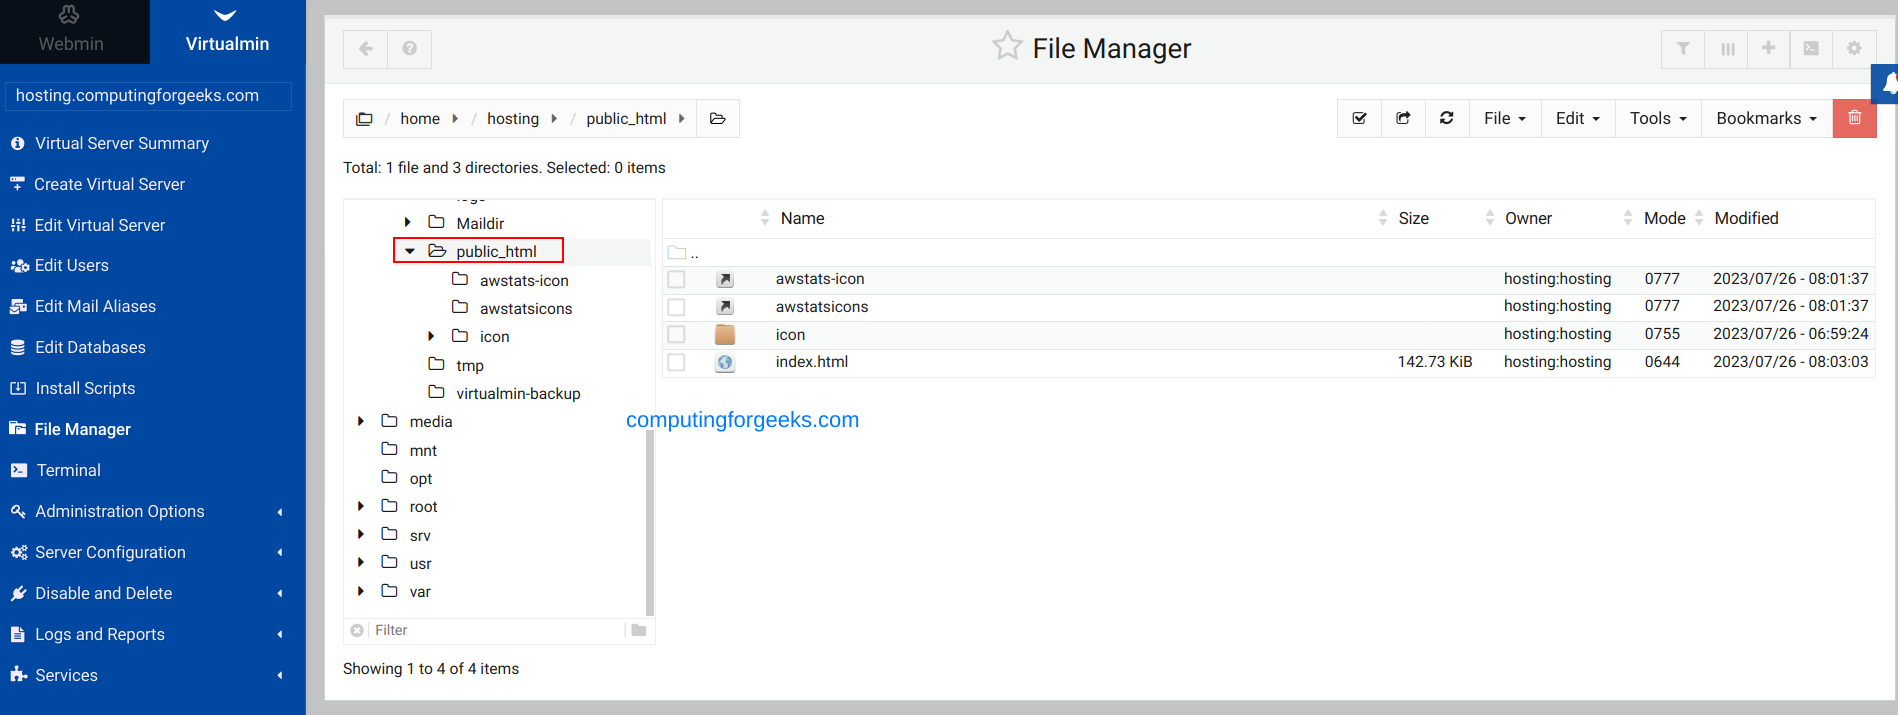Check the box beside awstats-icon
This screenshot has height=715, width=1898.
point(677,279)
